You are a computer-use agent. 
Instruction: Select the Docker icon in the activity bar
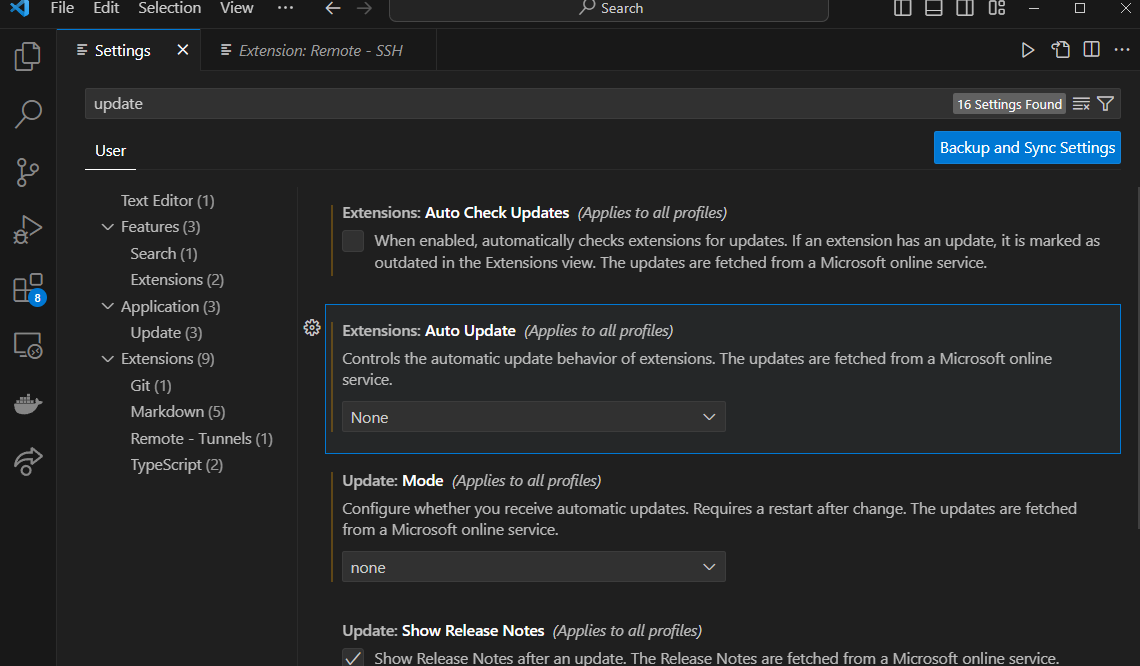27,403
